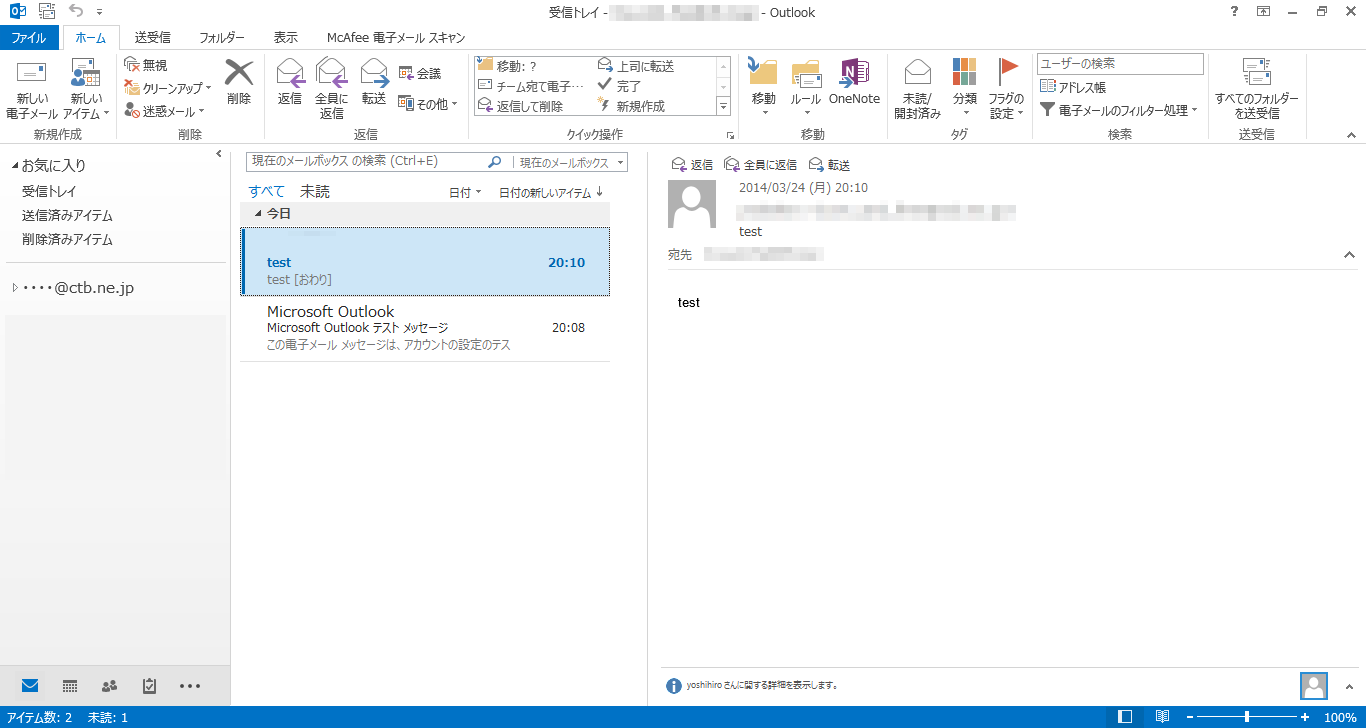Expand the quick steps gallery

[723, 106]
